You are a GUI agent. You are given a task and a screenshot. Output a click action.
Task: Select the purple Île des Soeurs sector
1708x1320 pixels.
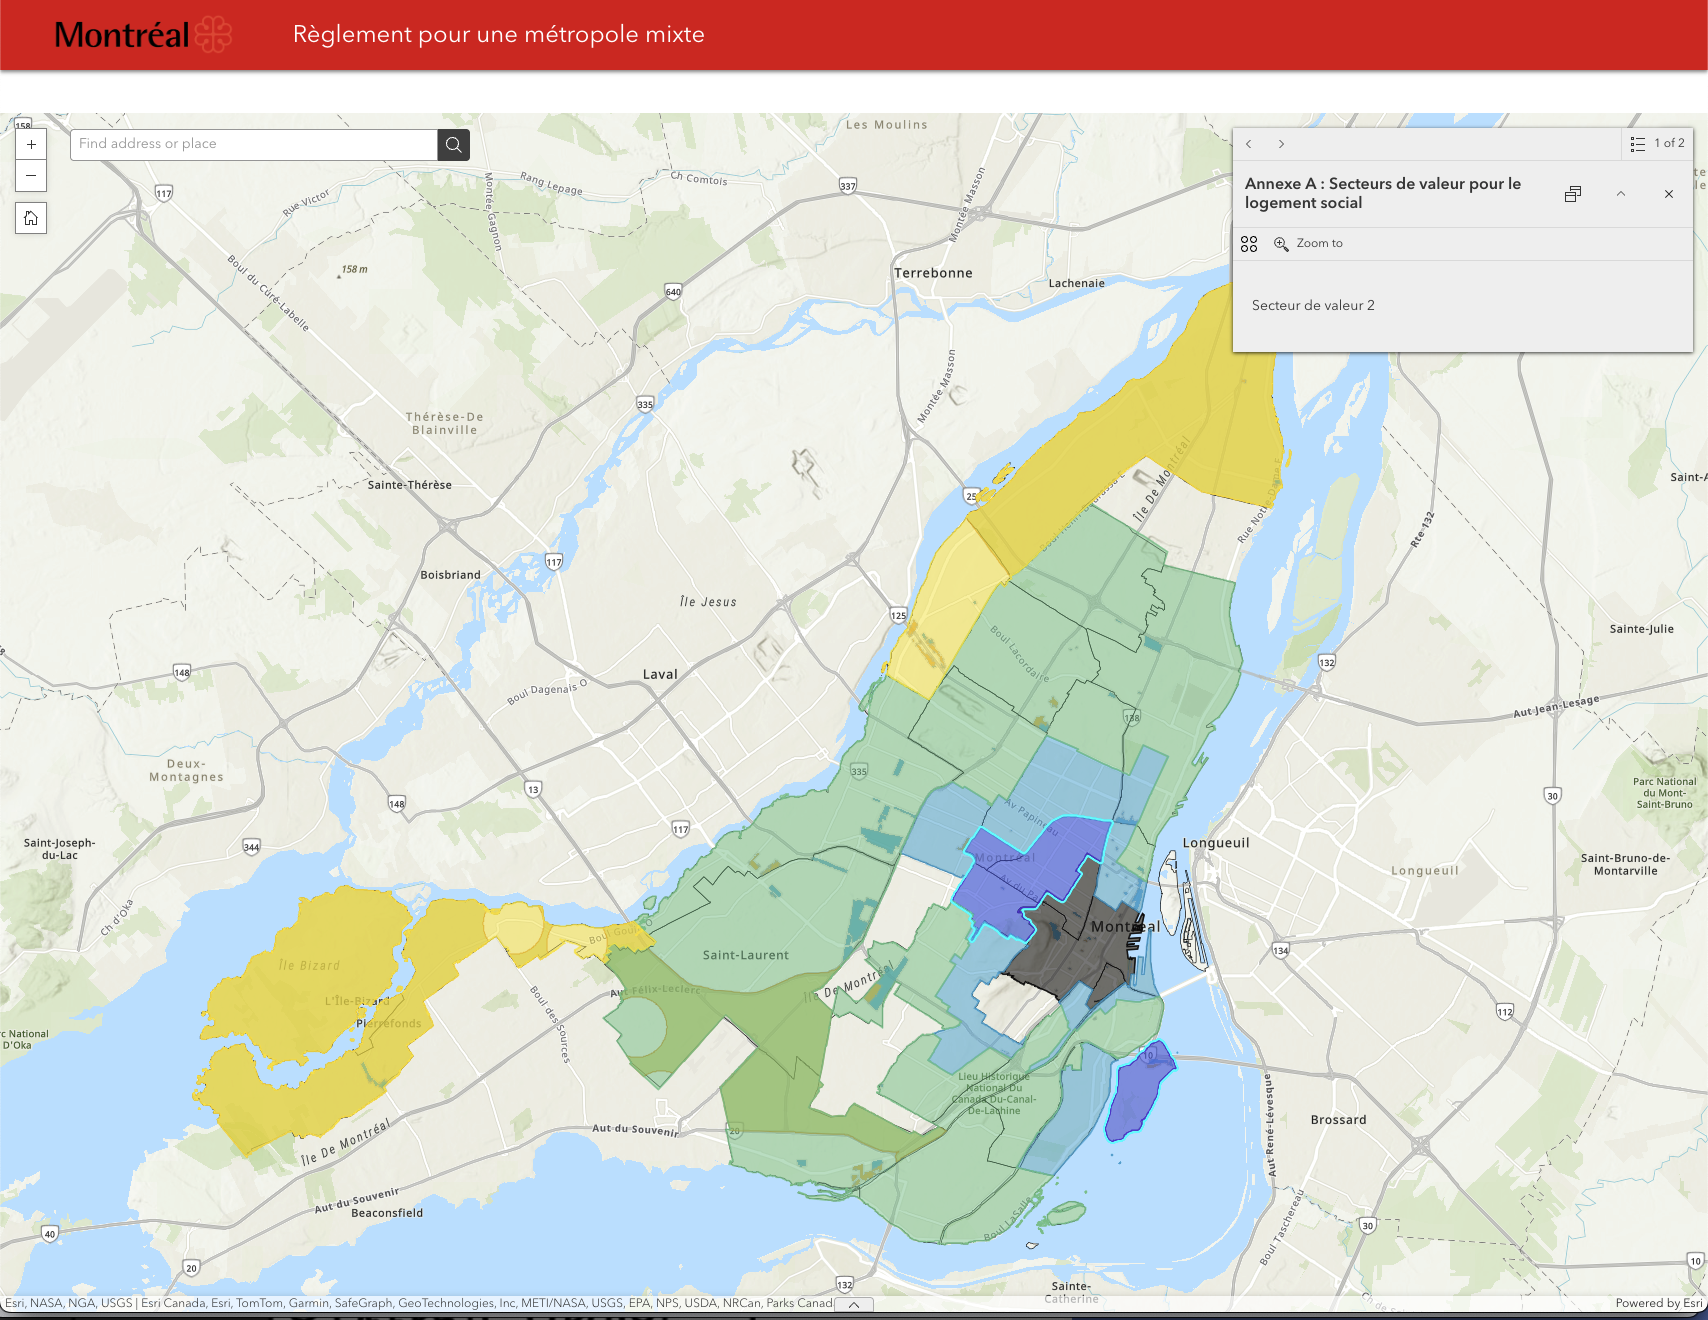[x=1138, y=1092]
